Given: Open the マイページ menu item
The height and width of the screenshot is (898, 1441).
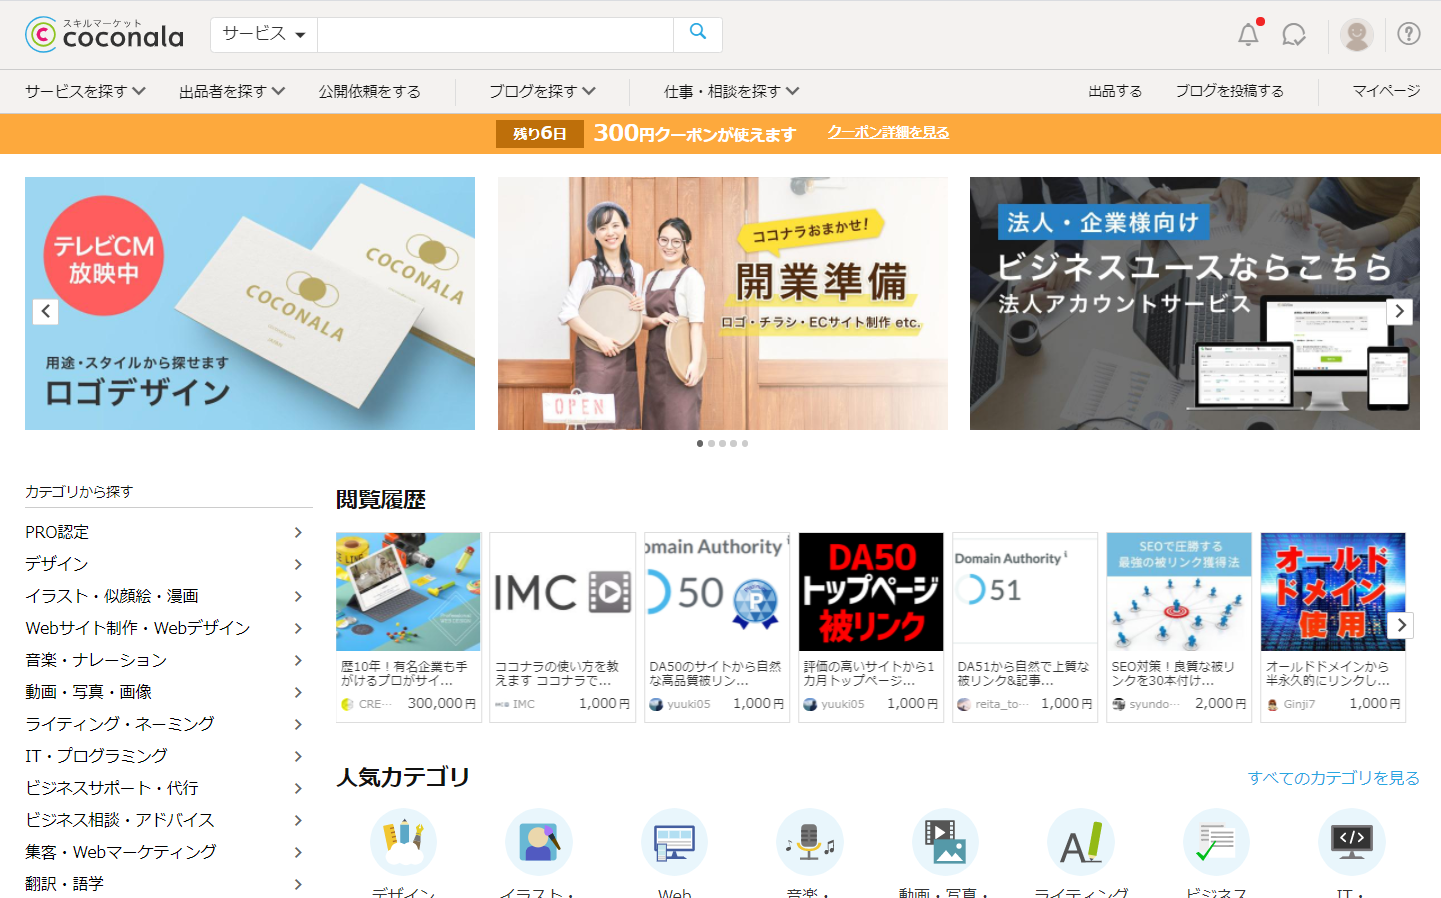Looking at the screenshot, I should pyautogui.click(x=1386, y=91).
